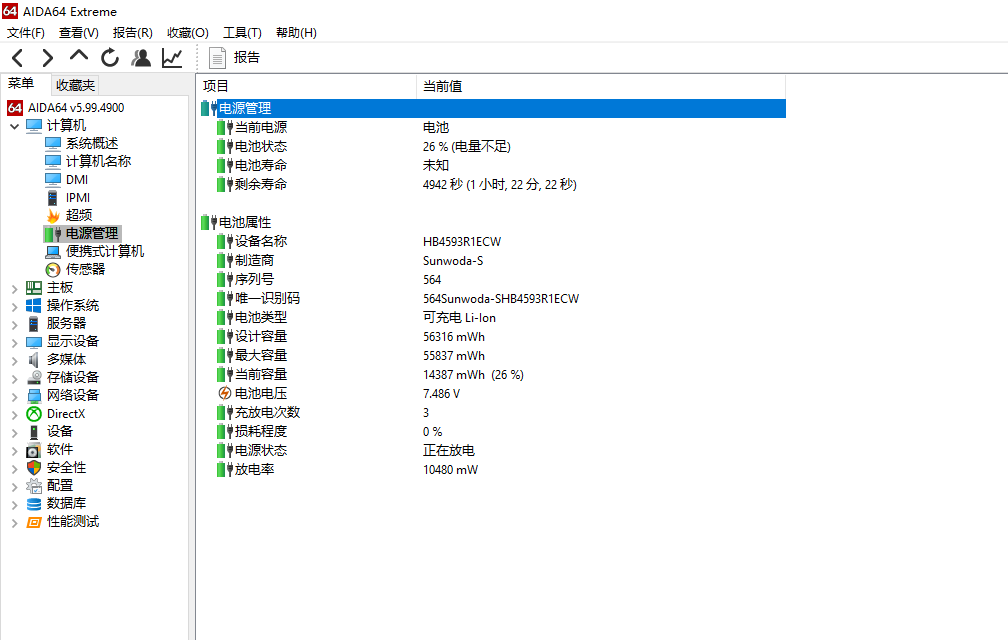
Task: Open the 帮助(H) menu
Action: [x=296, y=33]
